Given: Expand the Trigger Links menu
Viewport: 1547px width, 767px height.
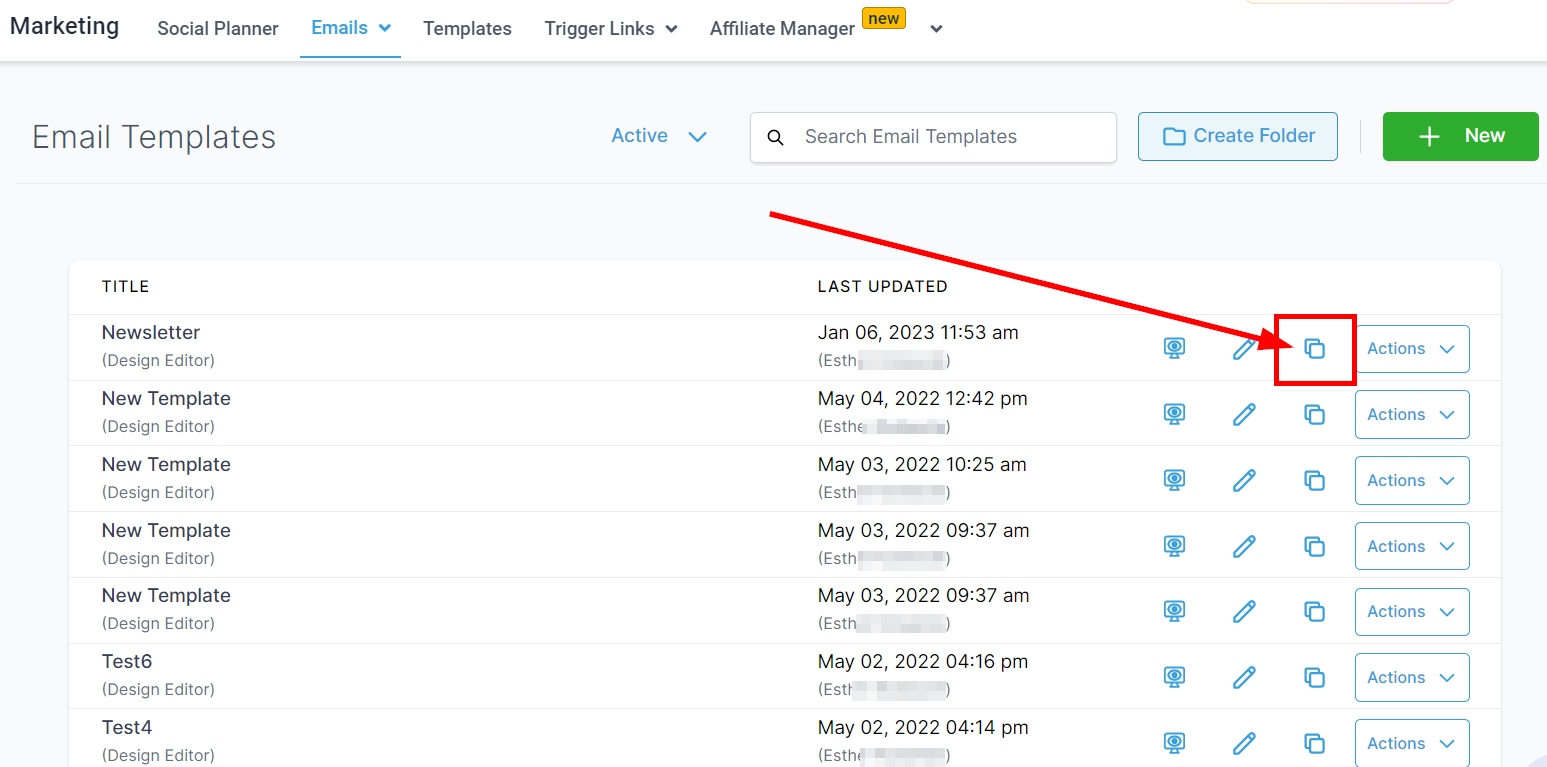Looking at the screenshot, I should coord(610,29).
